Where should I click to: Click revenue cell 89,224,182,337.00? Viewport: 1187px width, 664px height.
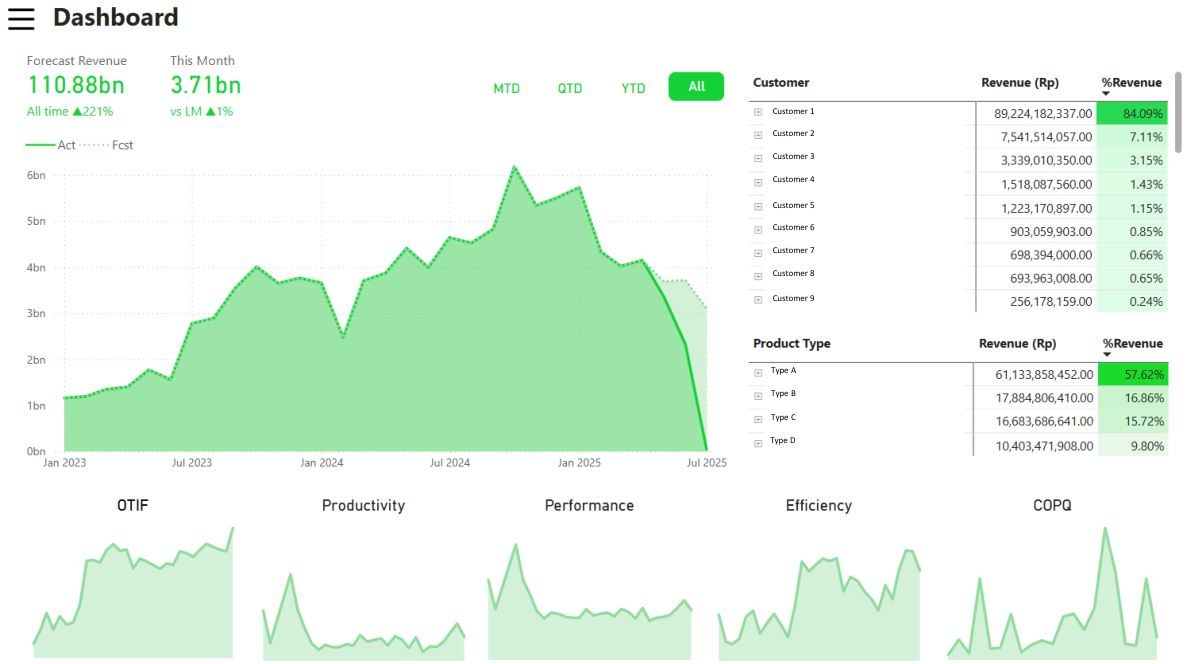click(x=1043, y=114)
